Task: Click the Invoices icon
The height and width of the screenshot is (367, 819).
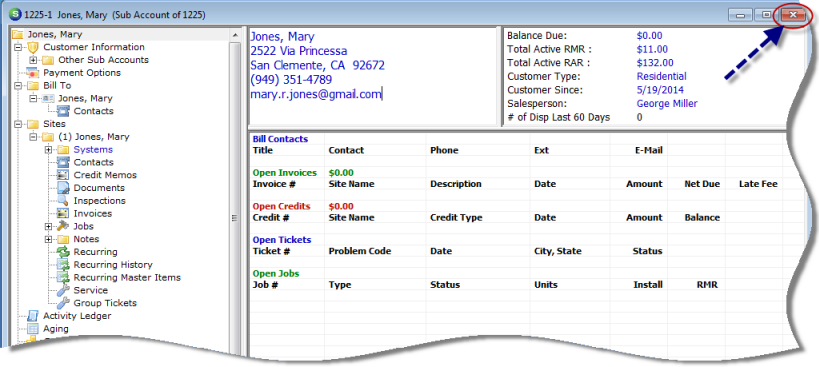Action: 63,214
